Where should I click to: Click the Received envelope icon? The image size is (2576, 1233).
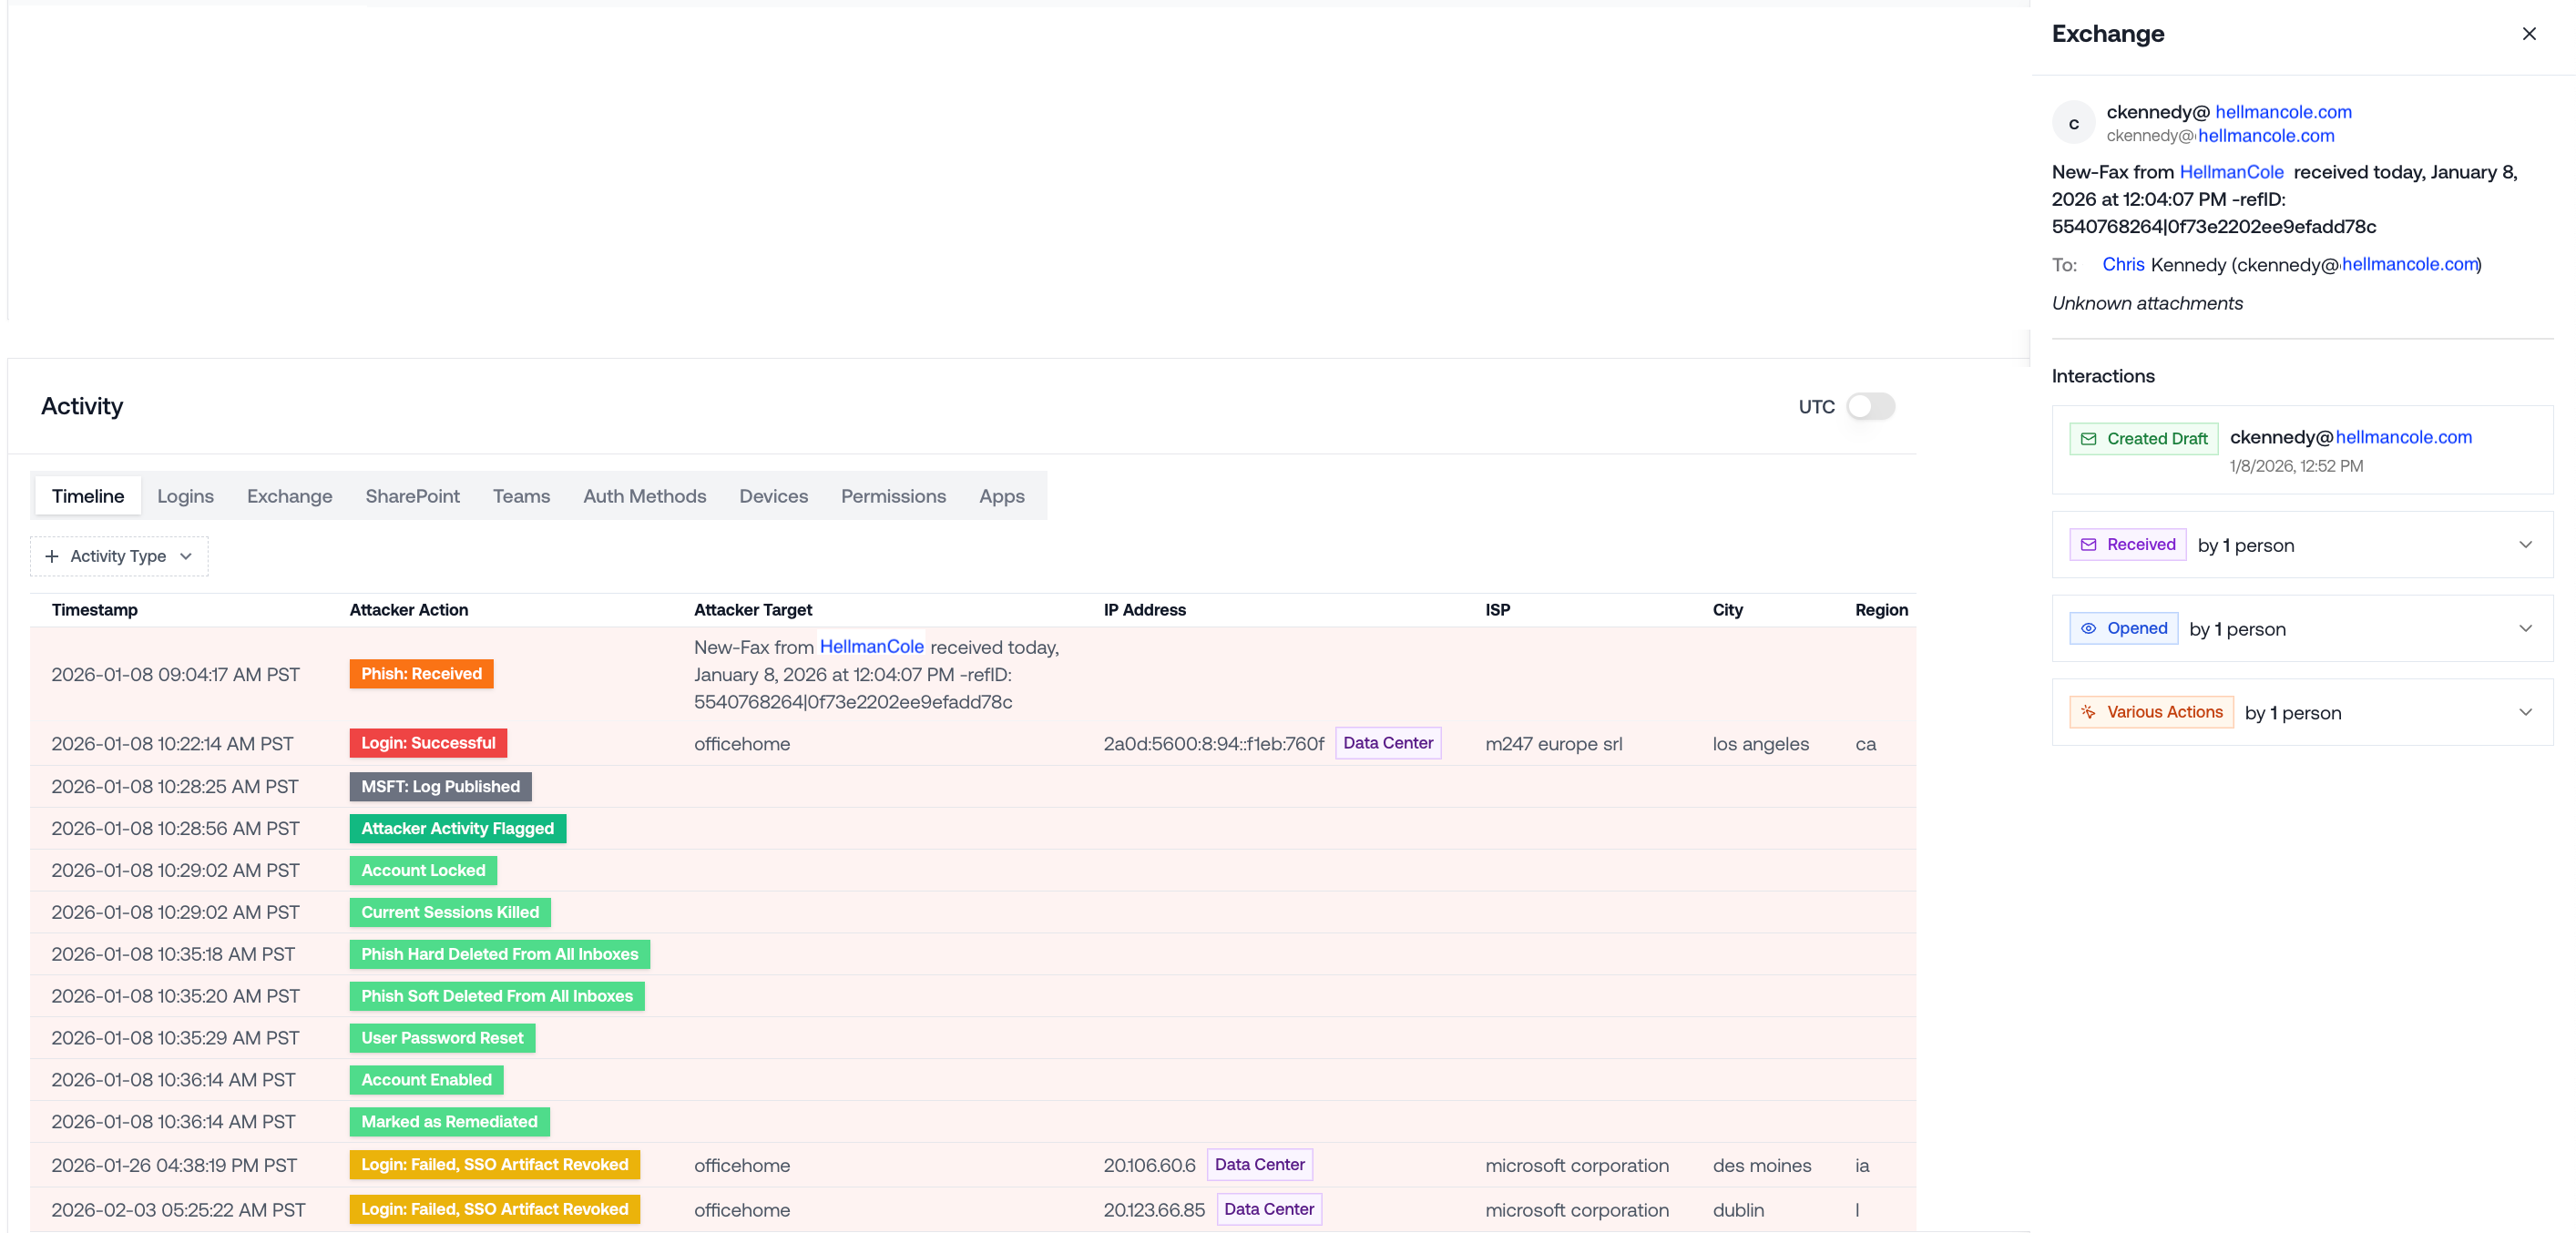point(2088,545)
